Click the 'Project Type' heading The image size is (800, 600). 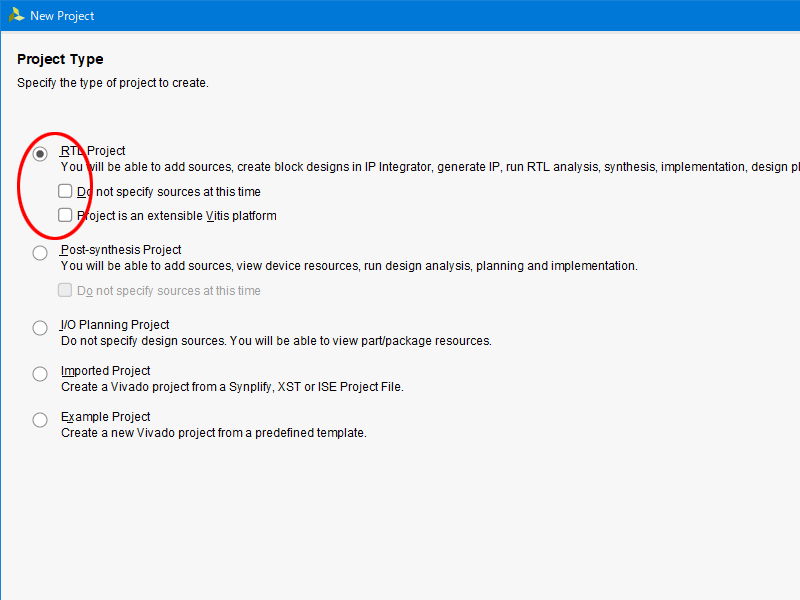tap(60, 60)
